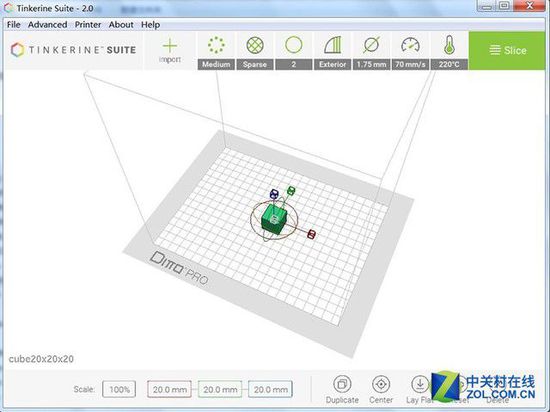Open the Printer menu
This screenshot has width=550, height=412.
(88, 25)
